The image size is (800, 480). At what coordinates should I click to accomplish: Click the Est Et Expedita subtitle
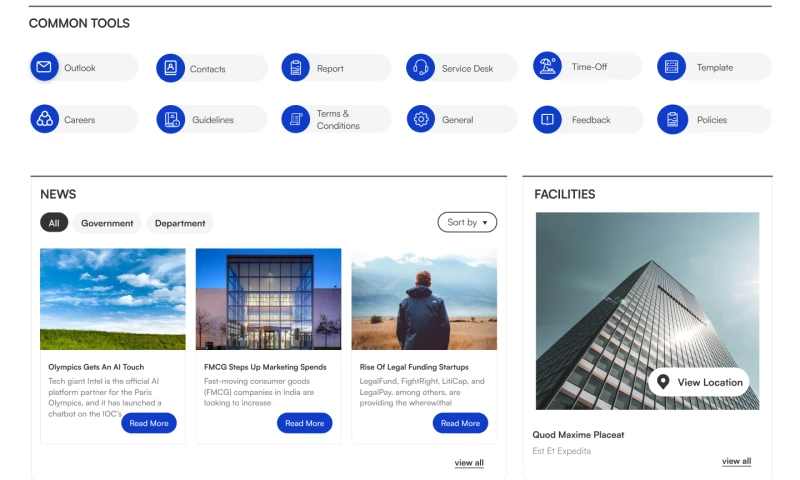click(x=562, y=451)
